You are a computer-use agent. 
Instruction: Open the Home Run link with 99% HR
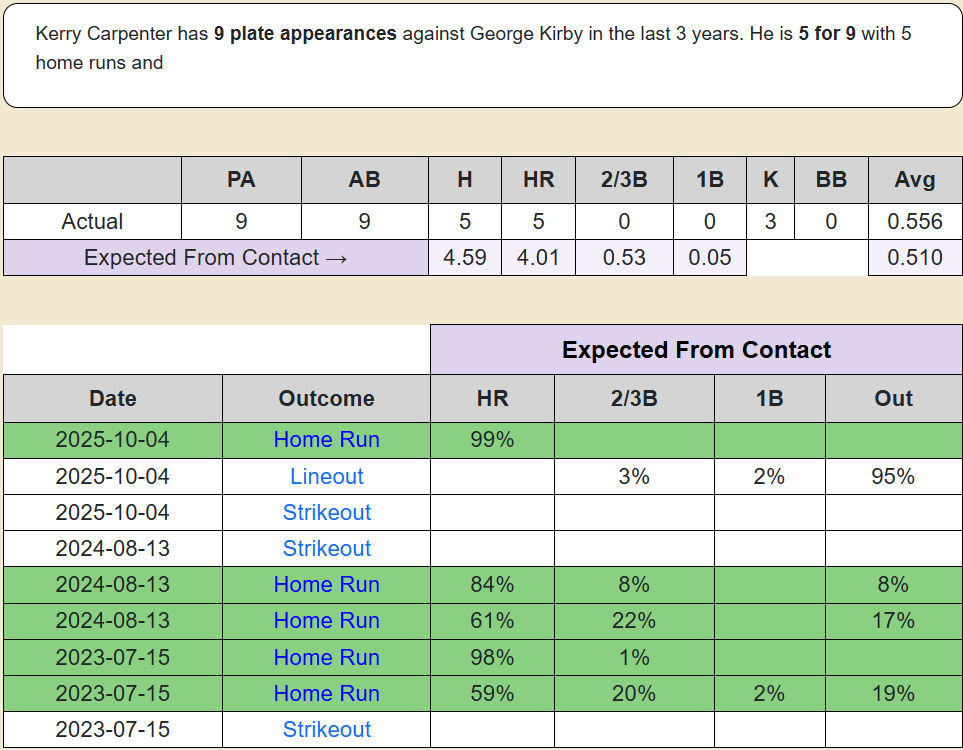coord(326,440)
